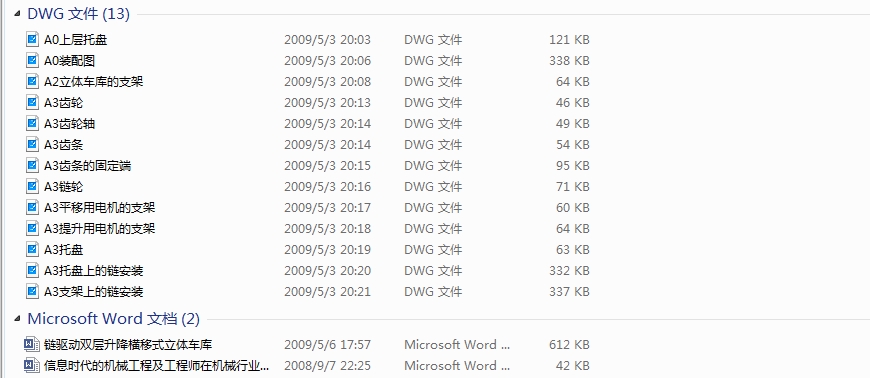The image size is (870, 378).
Task: Collapse the DWG 文件 (13) group arrow
Action: (x=18, y=14)
